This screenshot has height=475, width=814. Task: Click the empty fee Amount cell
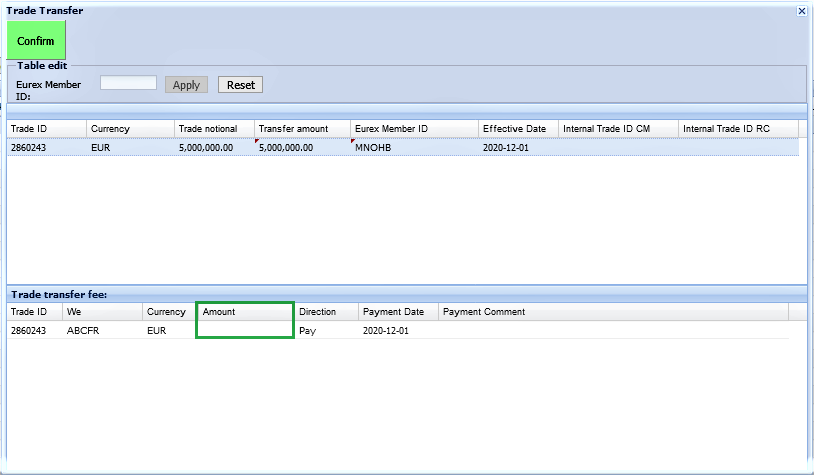tap(245, 330)
